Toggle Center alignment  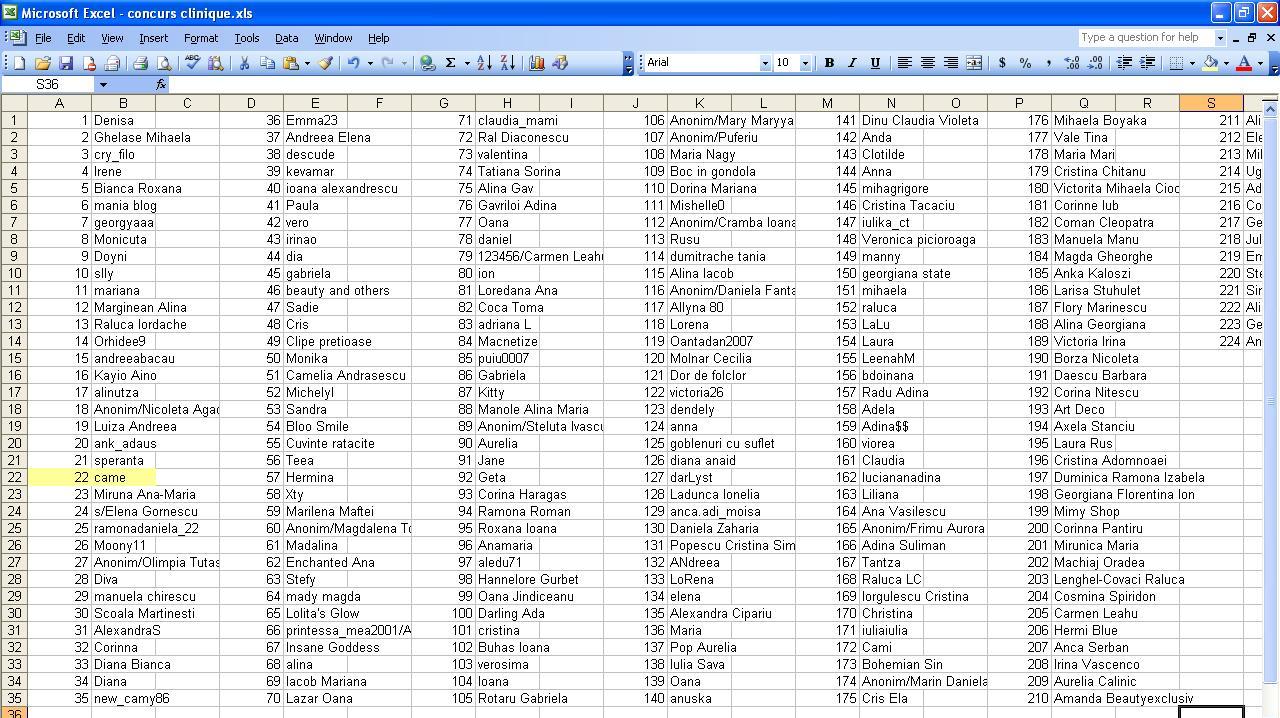point(927,63)
